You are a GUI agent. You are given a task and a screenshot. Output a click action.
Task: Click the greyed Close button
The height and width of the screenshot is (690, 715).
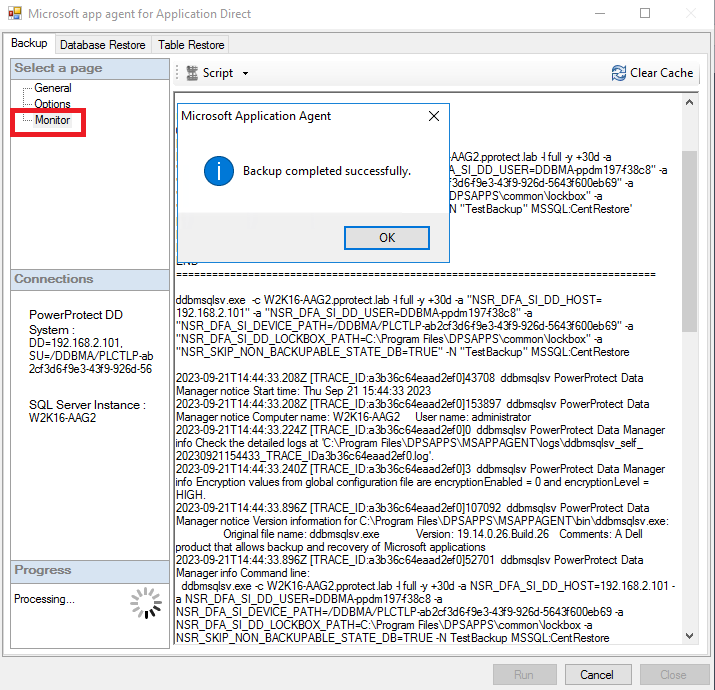pyautogui.click(x=674, y=674)
